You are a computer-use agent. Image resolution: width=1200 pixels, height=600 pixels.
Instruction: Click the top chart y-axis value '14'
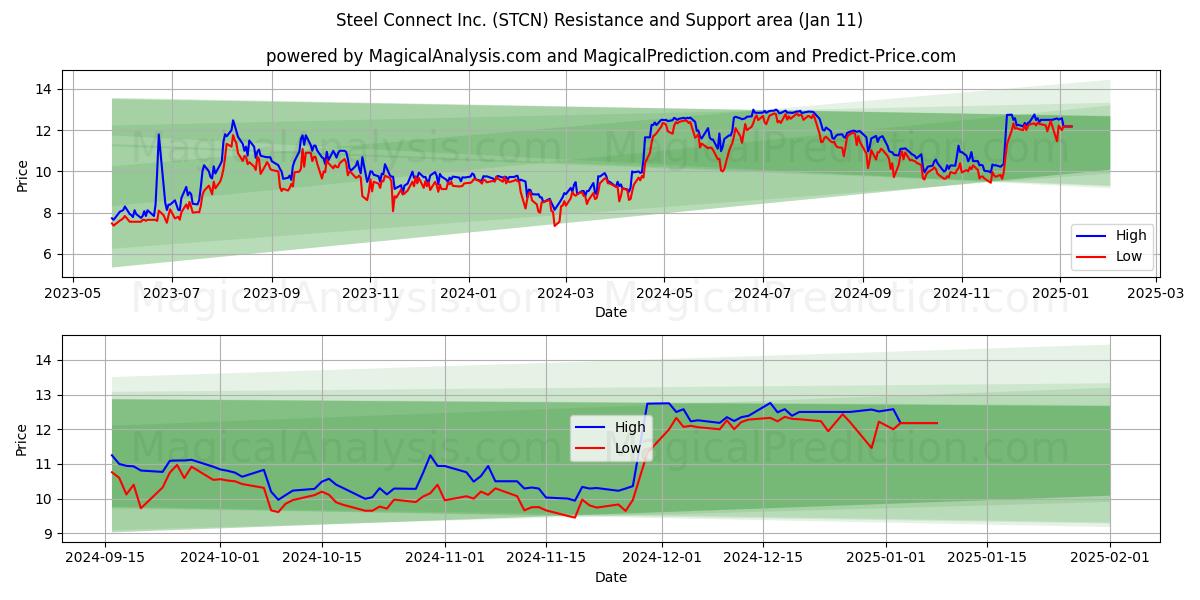point(46,89)
